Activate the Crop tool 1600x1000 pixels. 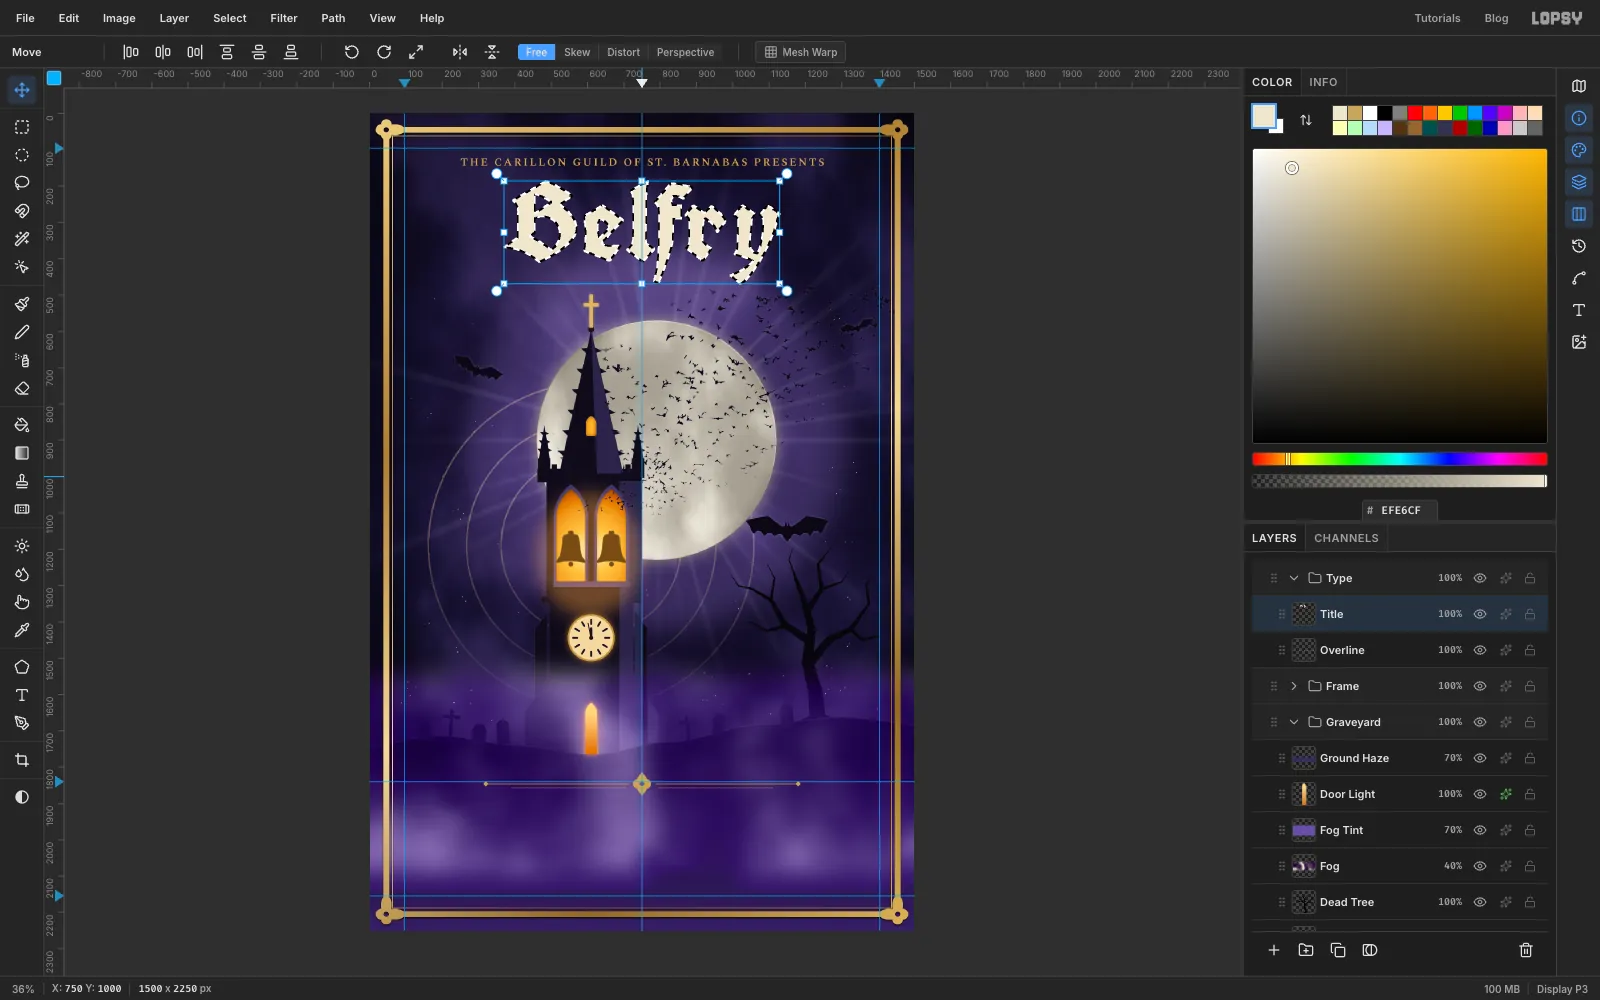click(22, 760)
